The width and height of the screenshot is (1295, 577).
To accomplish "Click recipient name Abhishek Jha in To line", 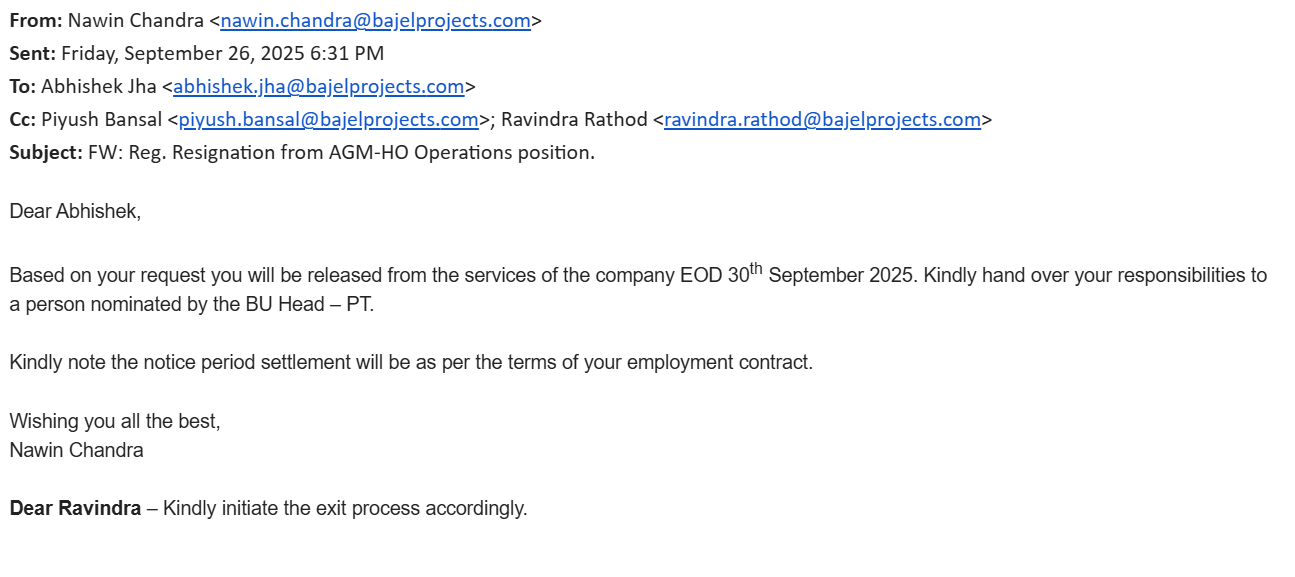I will (x=99, y=86).
